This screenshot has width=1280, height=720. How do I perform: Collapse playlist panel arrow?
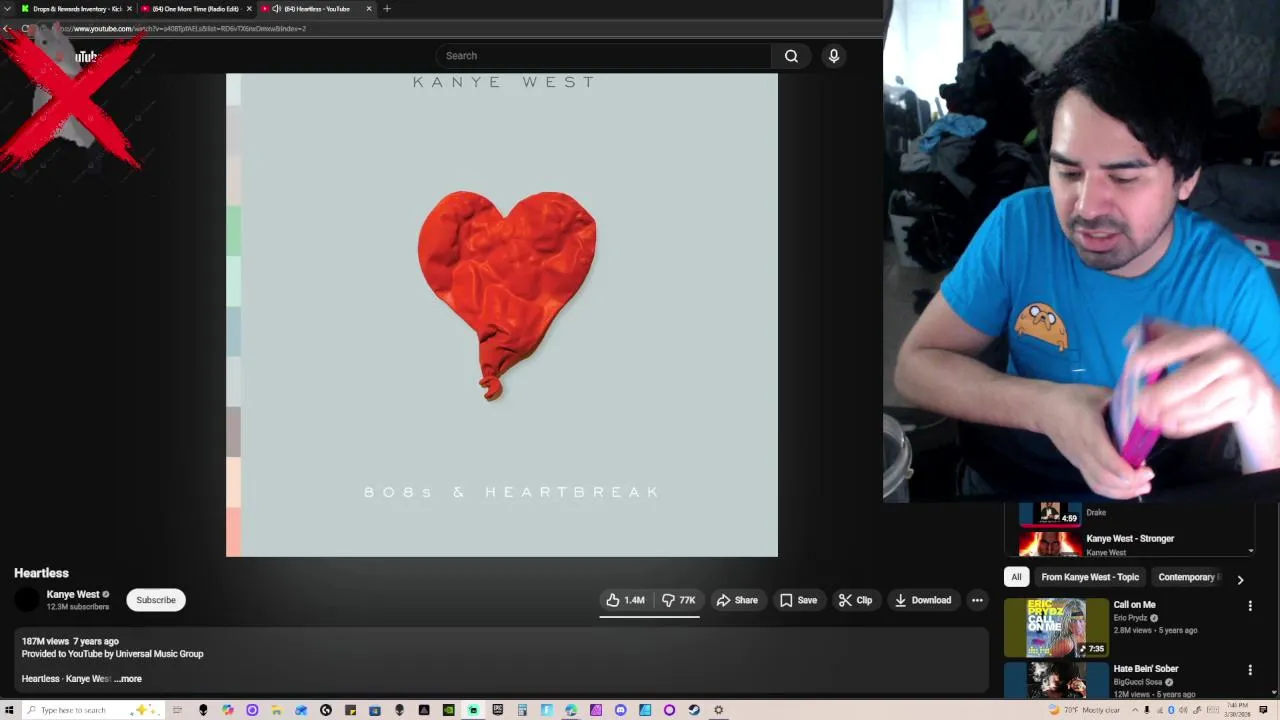click(x=1251, y=551)
